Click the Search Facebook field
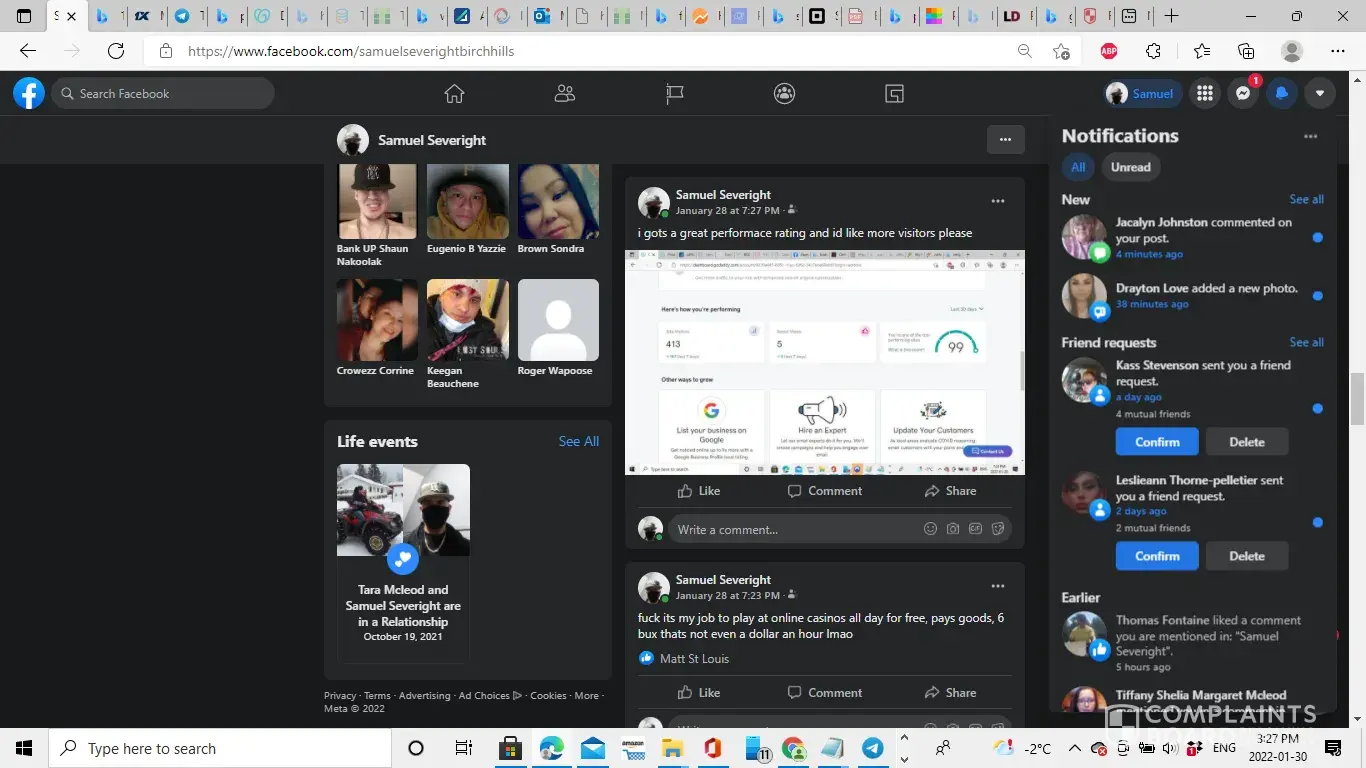 (165, 94)
